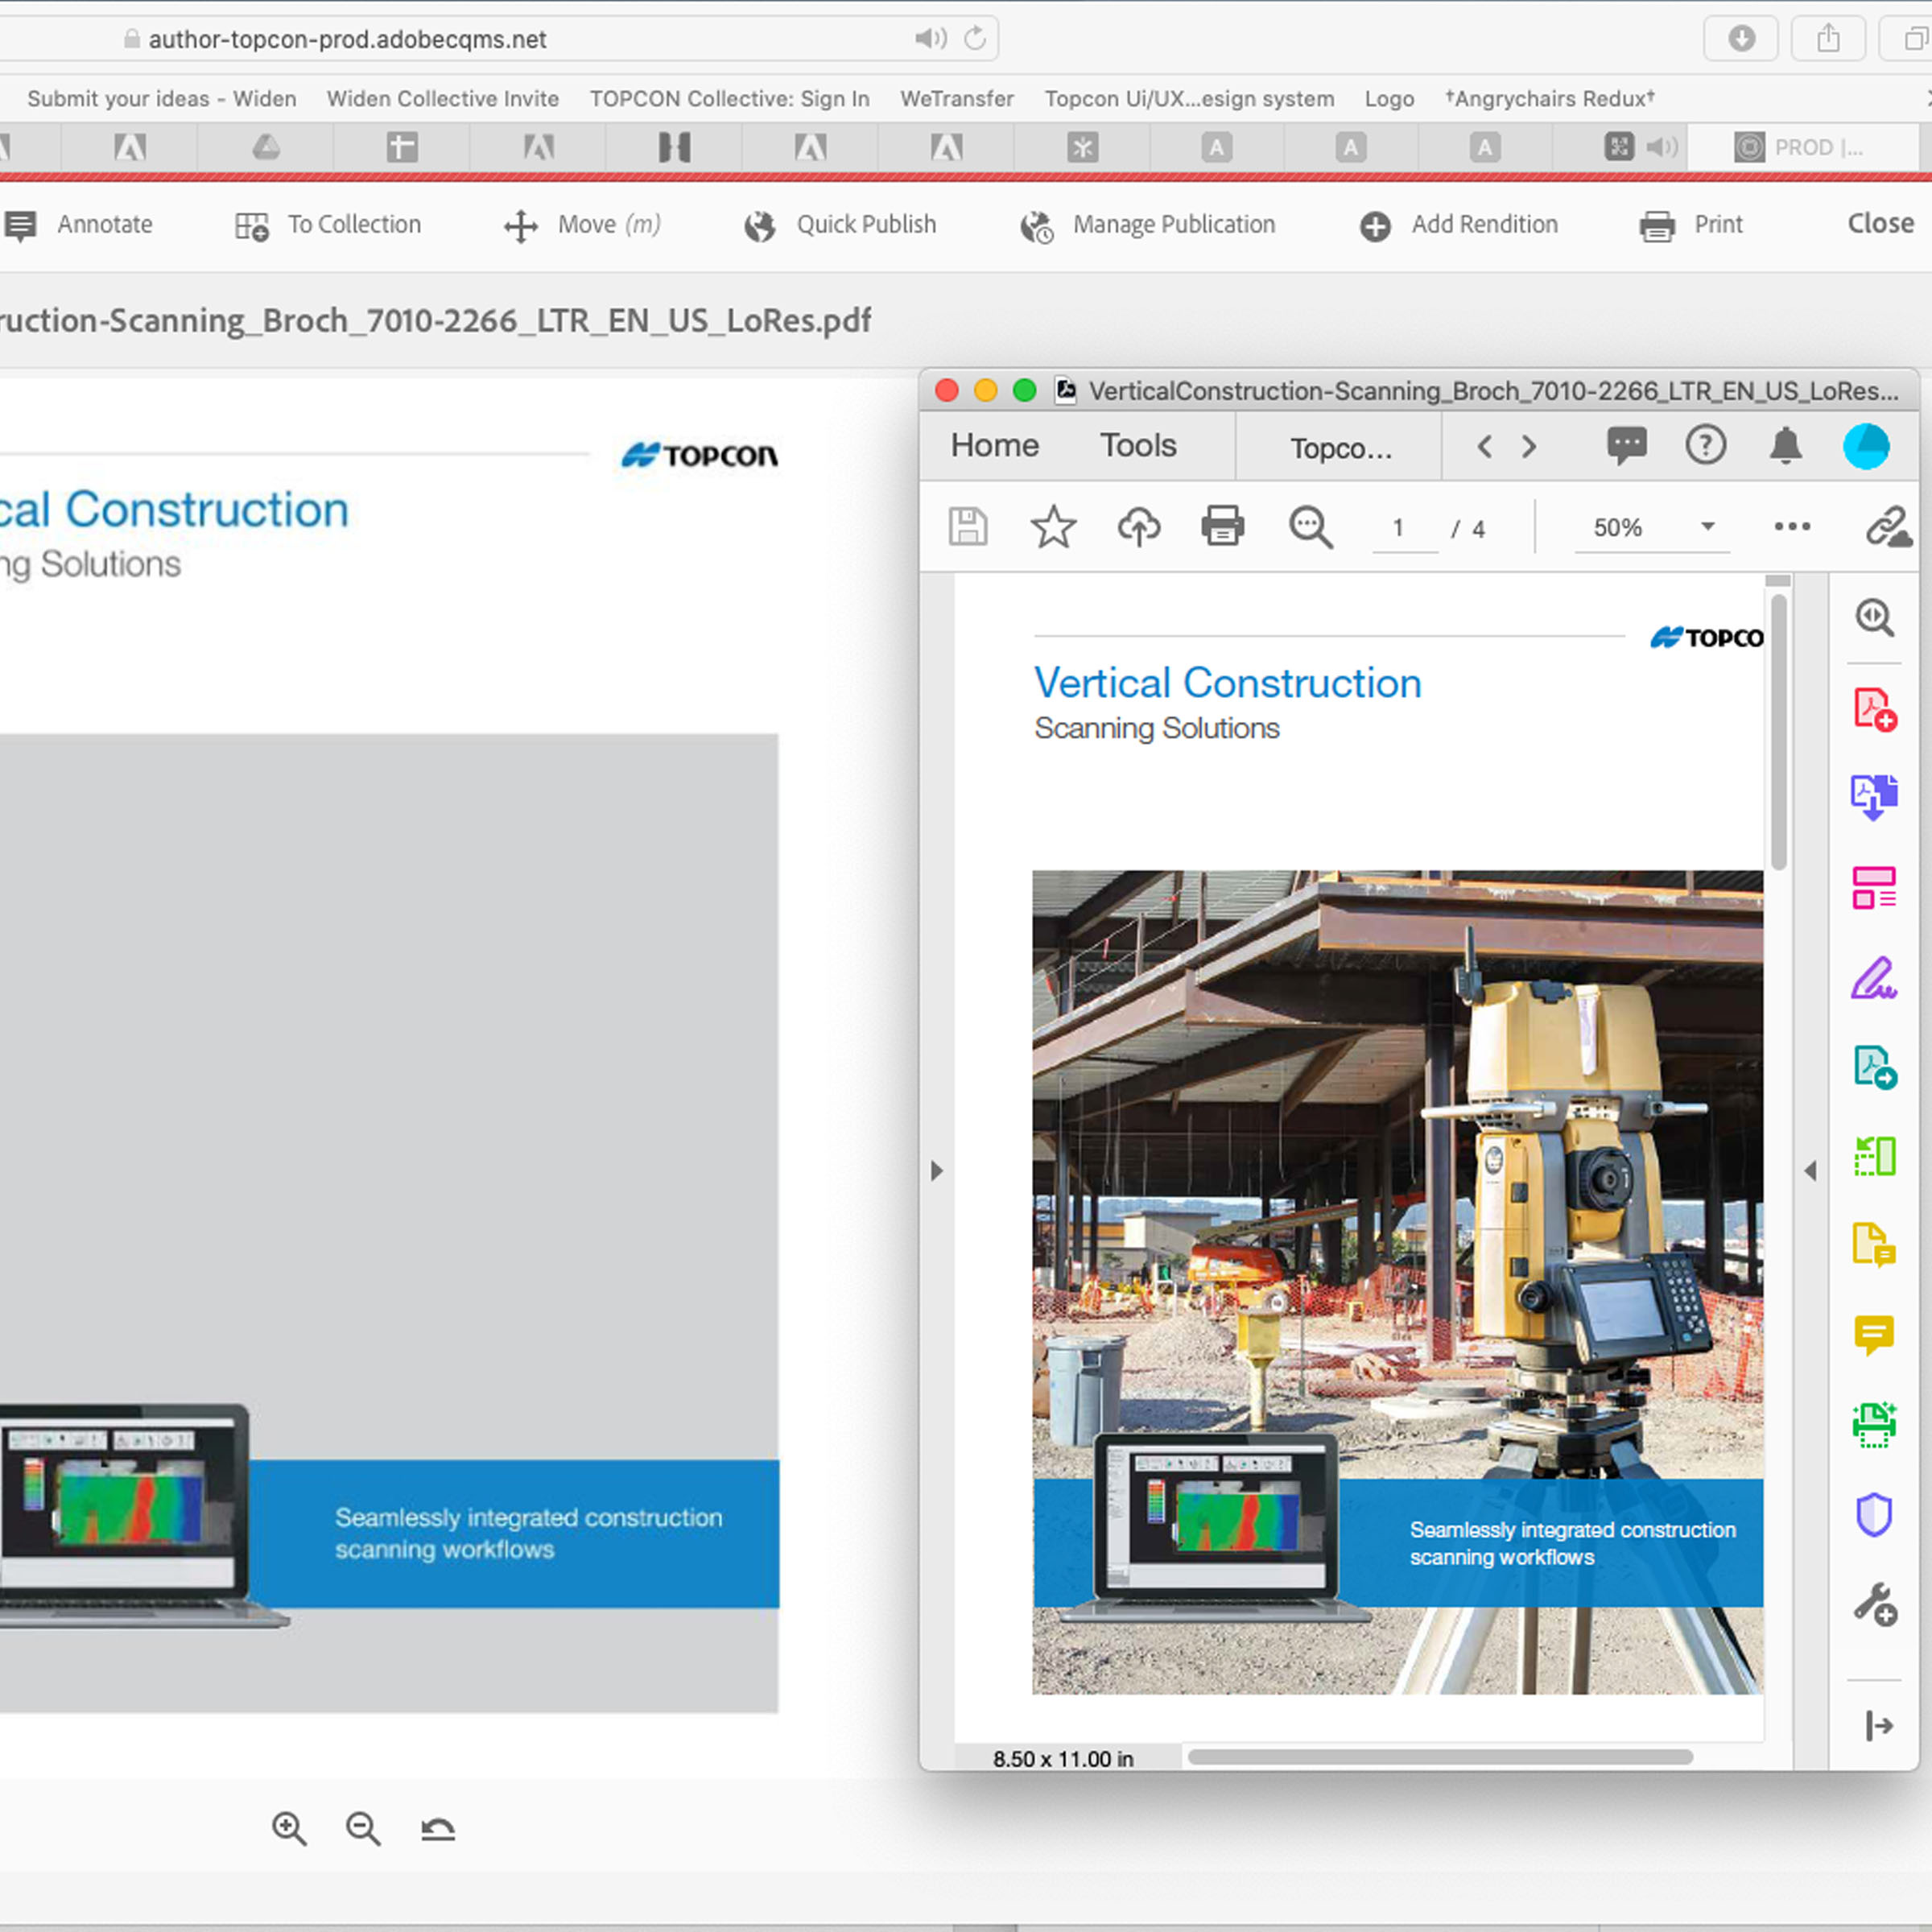Open the Topcon Ui/UX design system bookmark
1932x1932 pixels.
click(x=1190, y=99)
